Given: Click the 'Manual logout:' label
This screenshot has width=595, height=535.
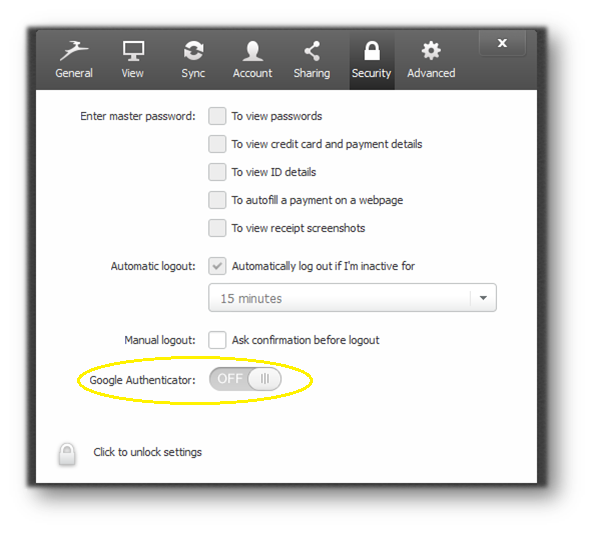Looking at the screenshot, I should click(x=160, y=340).
